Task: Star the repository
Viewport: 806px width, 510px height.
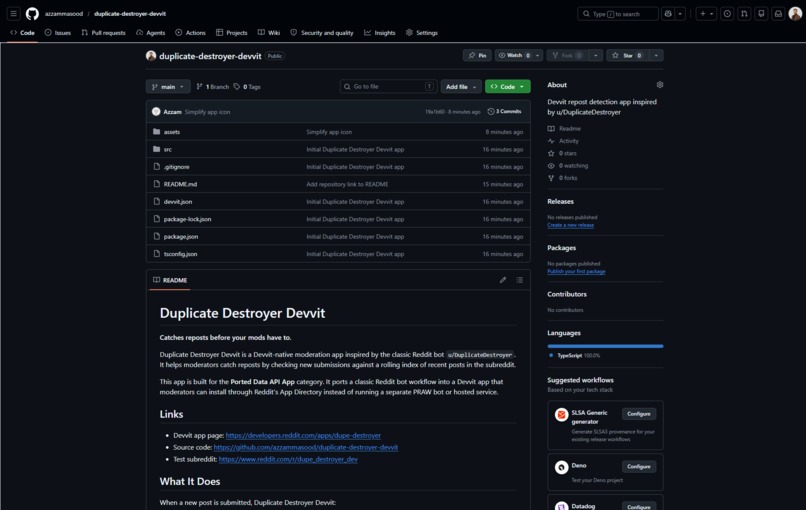Action: tap(627, 56)
